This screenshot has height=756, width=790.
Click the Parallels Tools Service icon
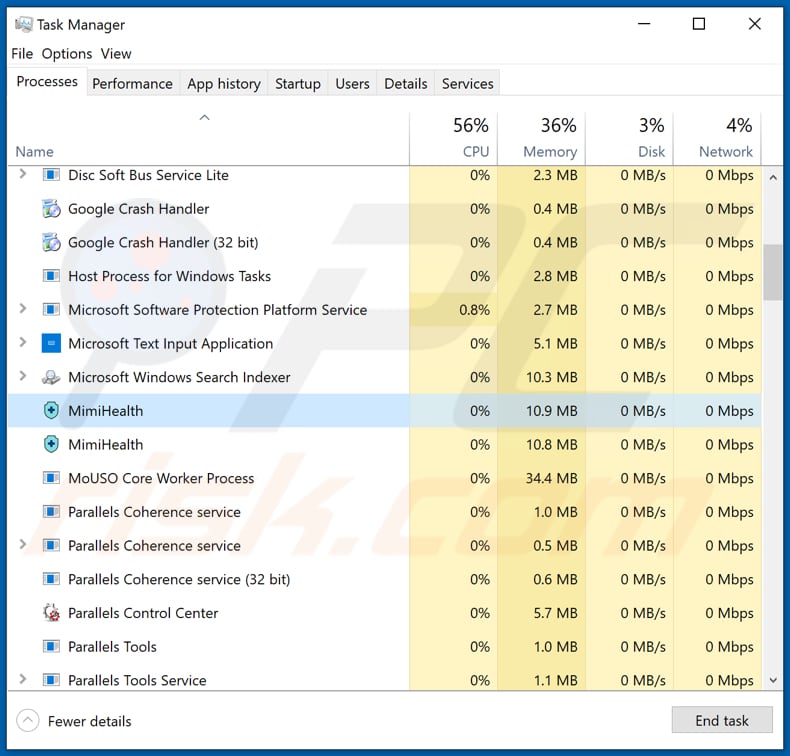tap(51, 680)
